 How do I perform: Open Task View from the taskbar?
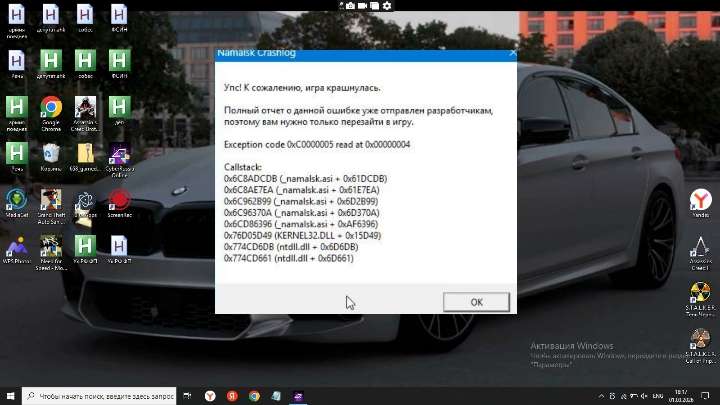tap(187, 396)
